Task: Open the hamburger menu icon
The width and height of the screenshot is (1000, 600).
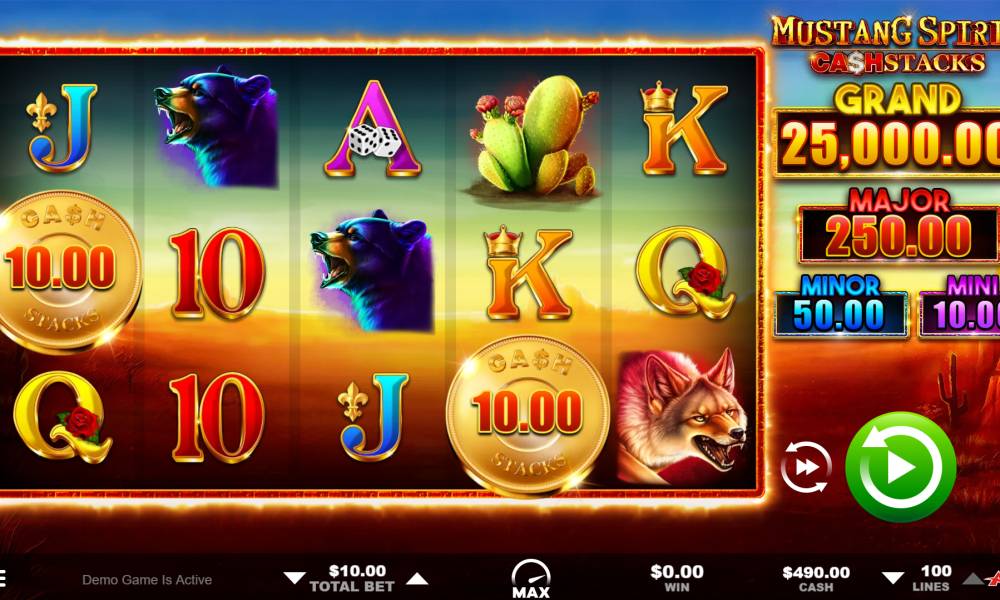Action: (3, 579)
